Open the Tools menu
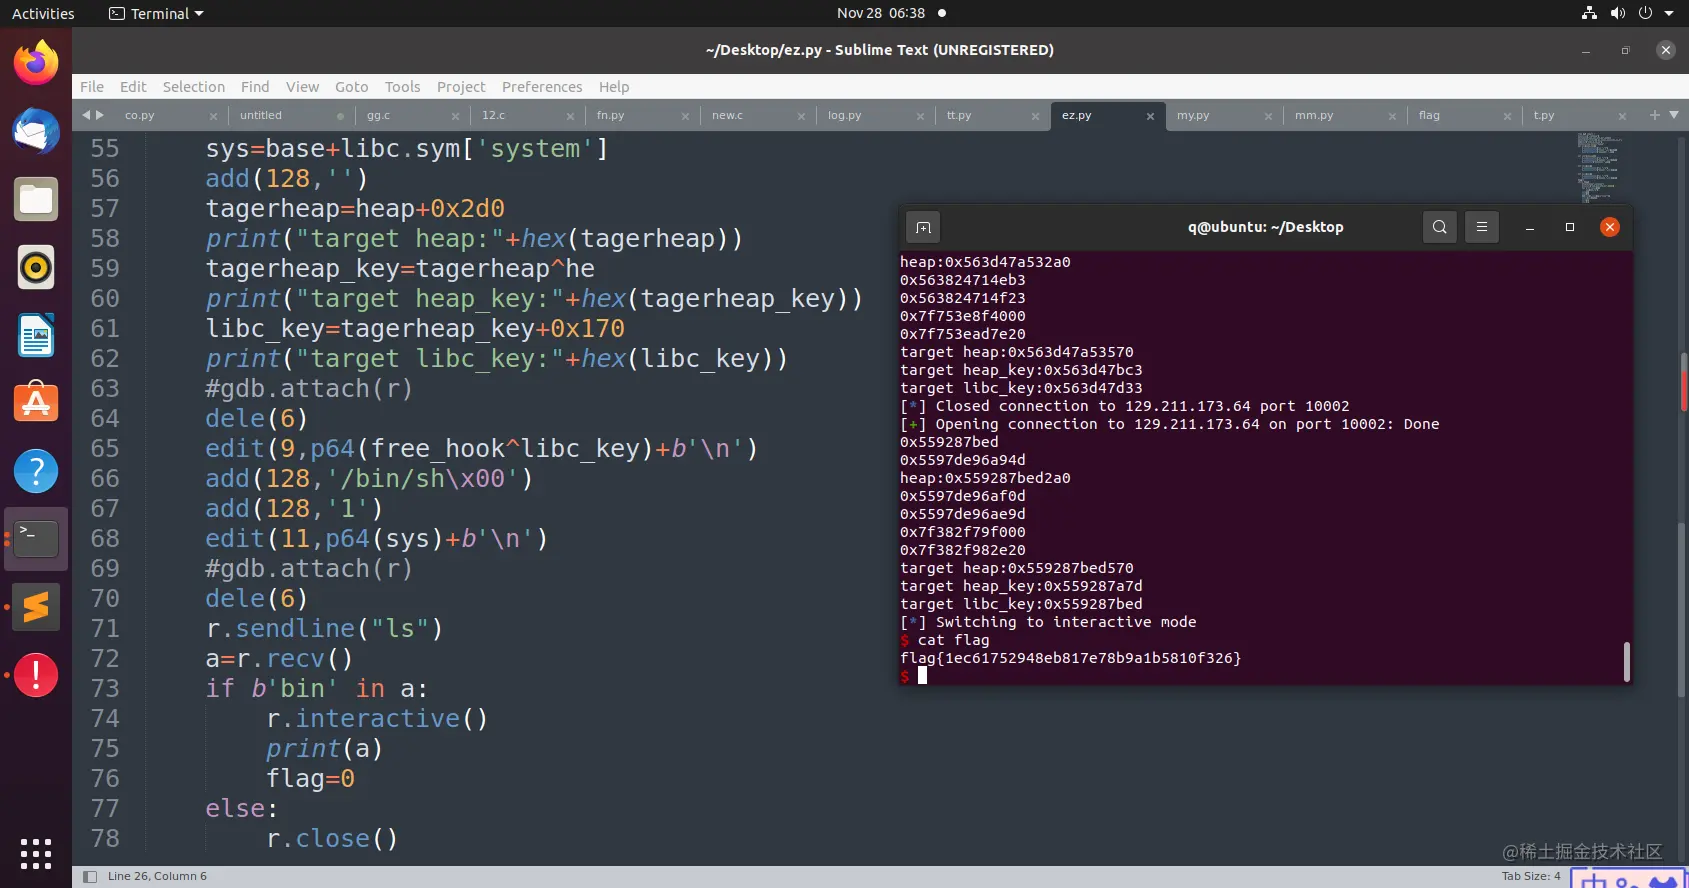The image size is (1689, 888). [402, 87]
